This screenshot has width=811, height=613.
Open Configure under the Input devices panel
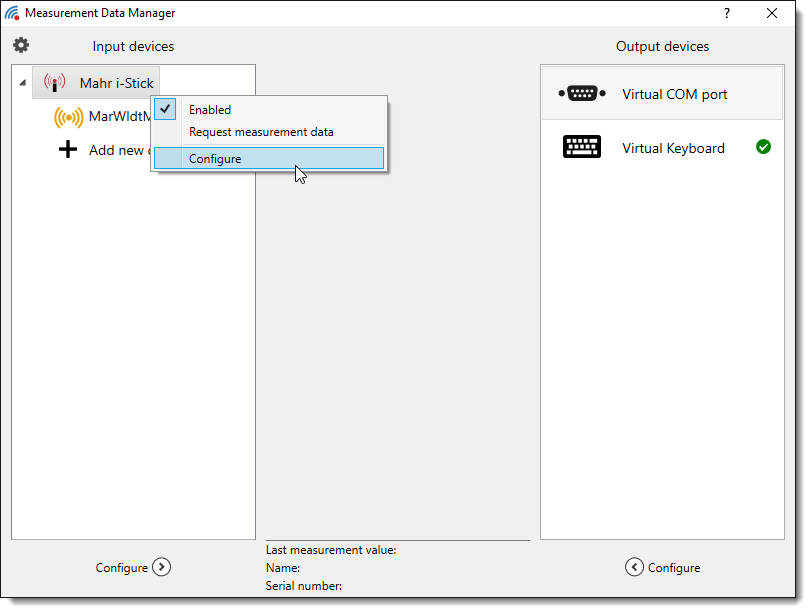pyautogui.click(x=122, y=568)
